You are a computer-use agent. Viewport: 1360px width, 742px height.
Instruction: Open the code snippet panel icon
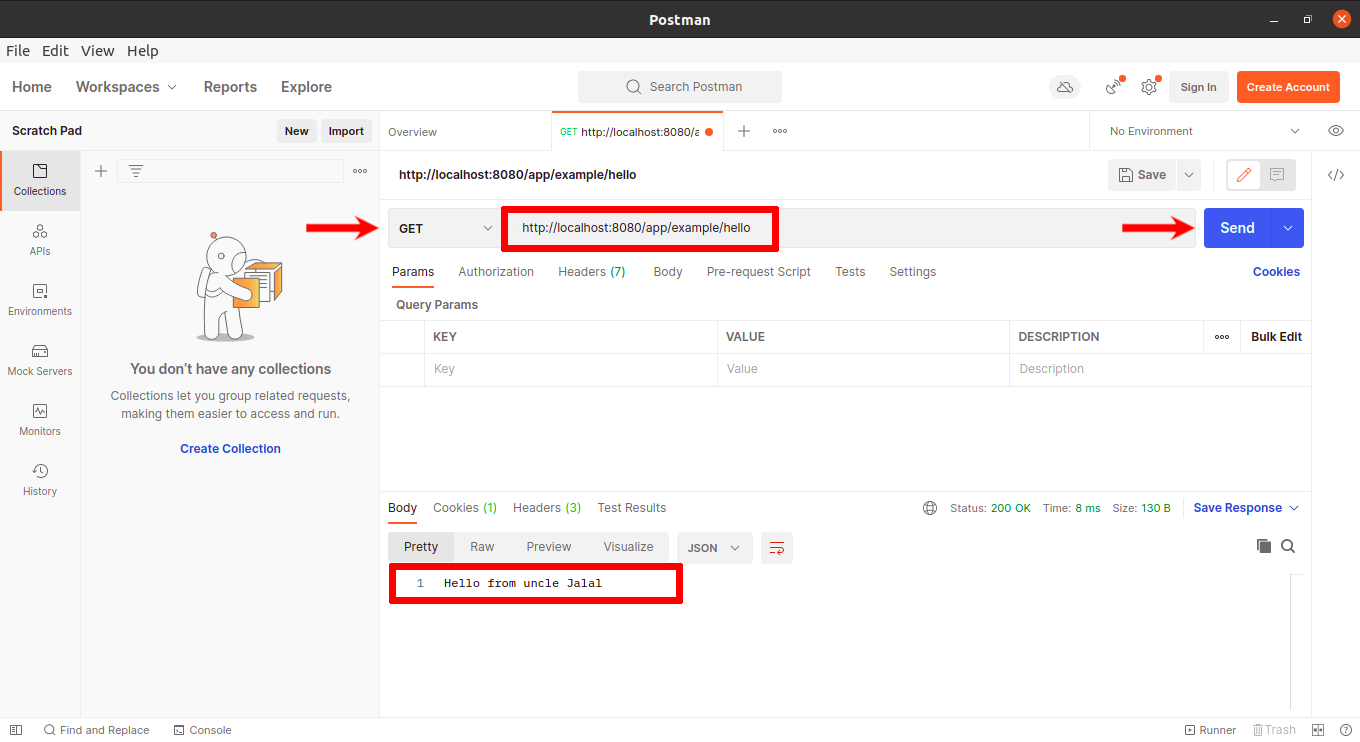1336,175
